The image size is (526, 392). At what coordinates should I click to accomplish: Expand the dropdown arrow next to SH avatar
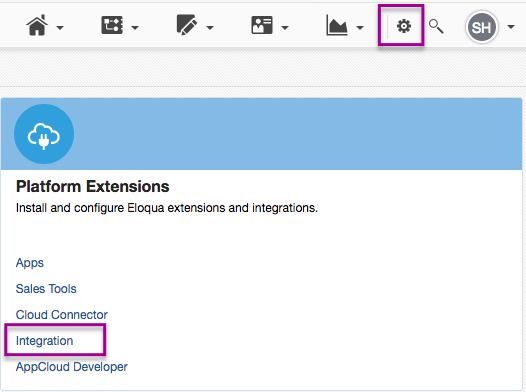[511, 27]
